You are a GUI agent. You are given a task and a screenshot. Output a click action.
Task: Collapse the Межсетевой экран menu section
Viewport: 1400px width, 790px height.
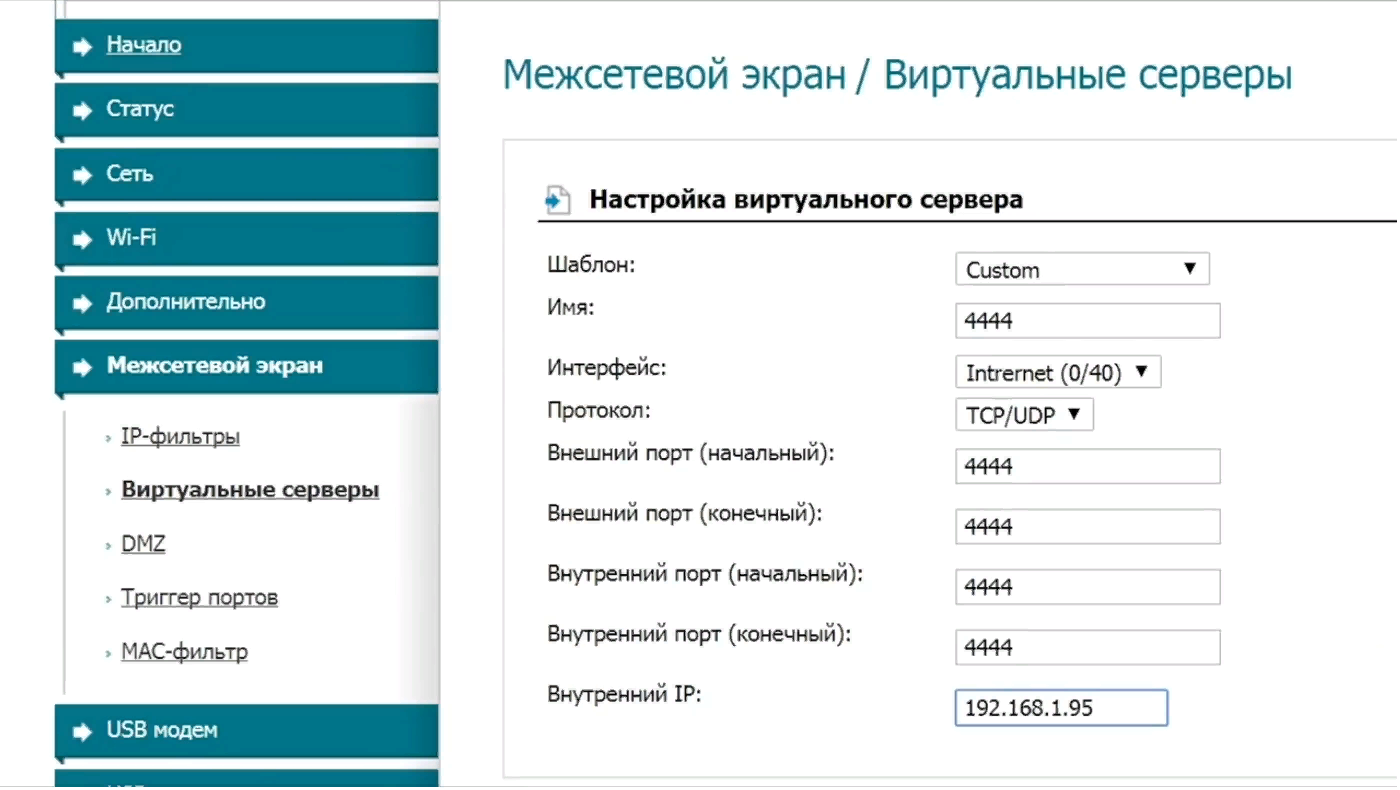point(246,366)
